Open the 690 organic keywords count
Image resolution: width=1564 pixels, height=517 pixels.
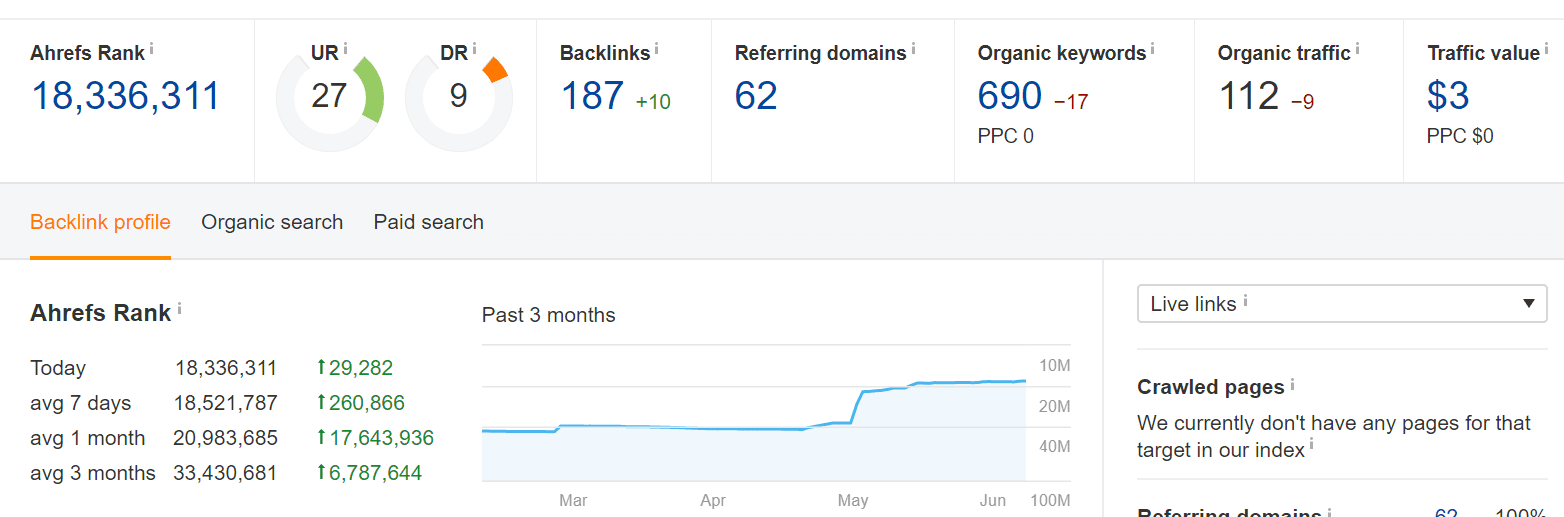point(1010,96)
